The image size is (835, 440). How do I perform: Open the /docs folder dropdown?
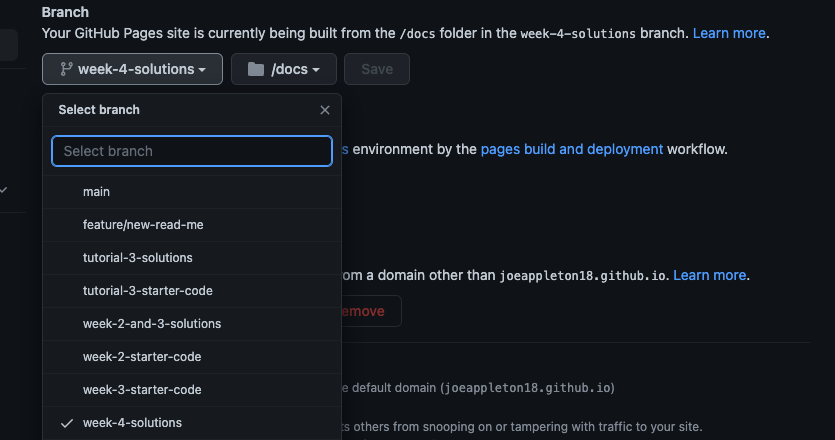coord(284,69)
